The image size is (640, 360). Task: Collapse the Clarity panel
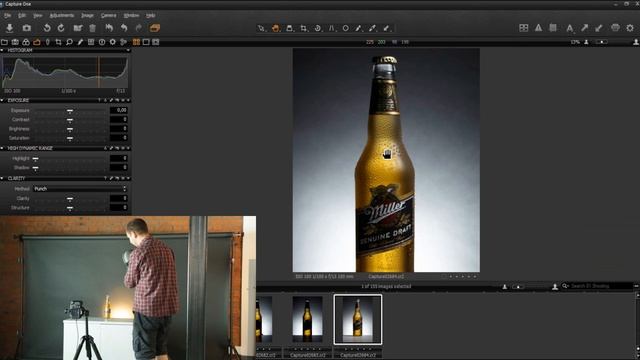(2, 178)
